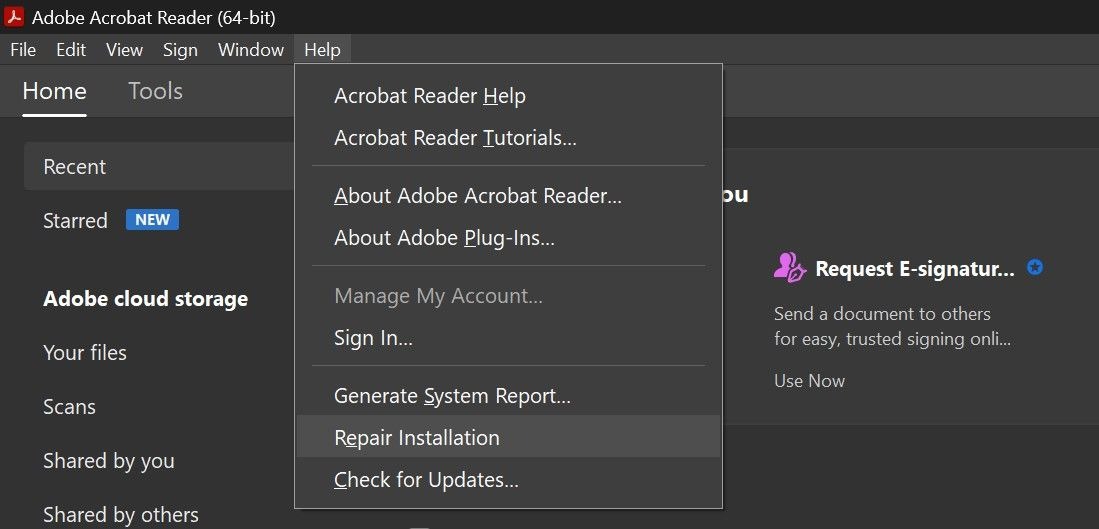Open the Window menu
This screenshot has width=1099, height=529.
[x=251, y=50]
